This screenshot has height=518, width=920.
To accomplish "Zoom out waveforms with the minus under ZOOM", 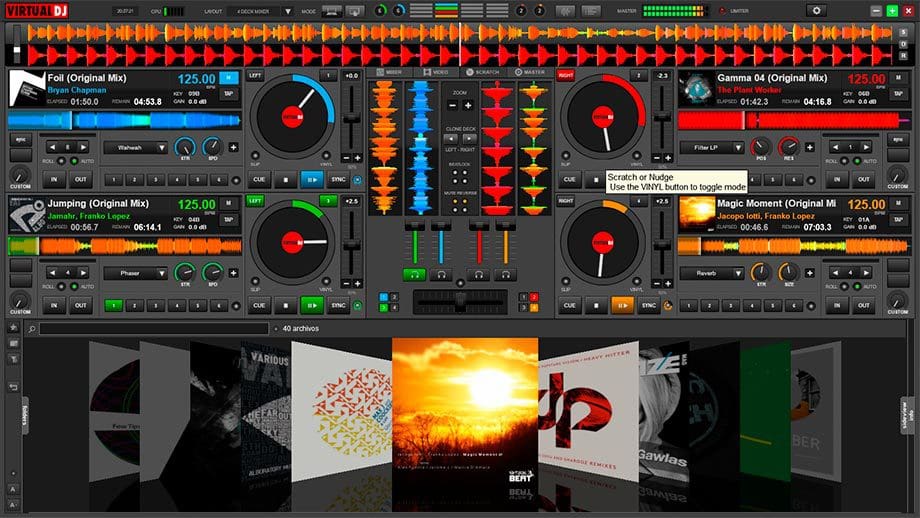I will [x=452, y=106].
